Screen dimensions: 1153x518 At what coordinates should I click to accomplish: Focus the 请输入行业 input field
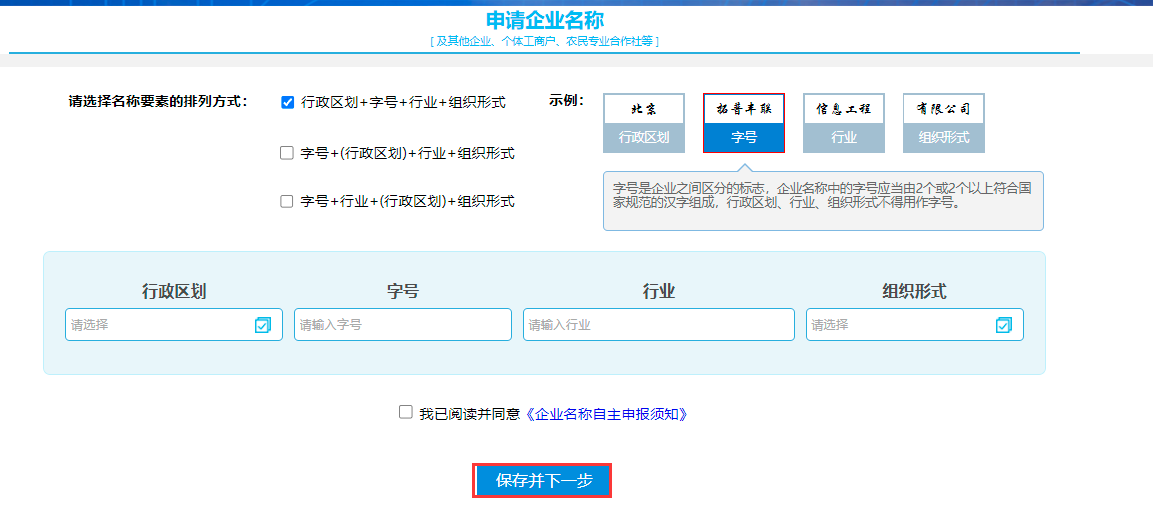point(658,325)
